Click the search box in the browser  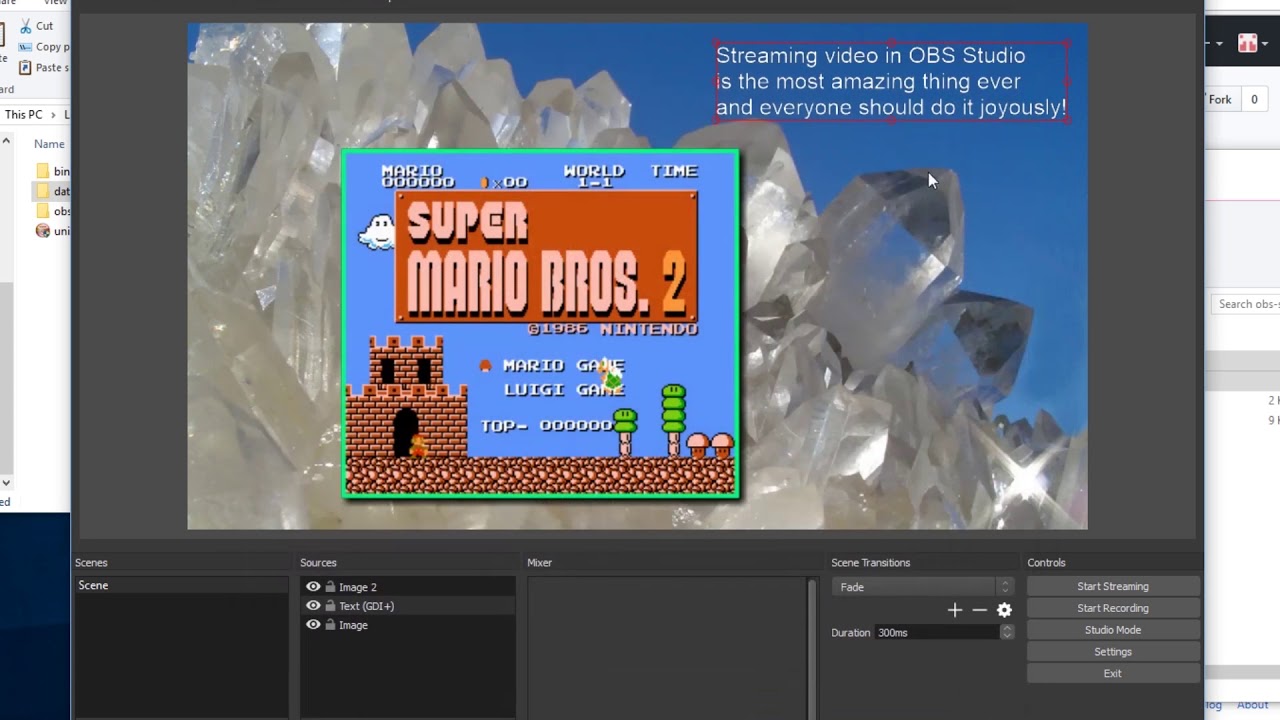coord(1246,304)
